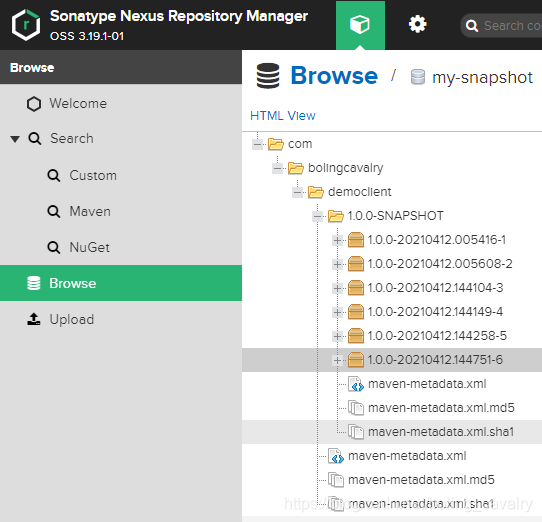Select tree row 1.0.0-20210412.144751-6
This screenshot has height=522, width=542.
[392, 360]
